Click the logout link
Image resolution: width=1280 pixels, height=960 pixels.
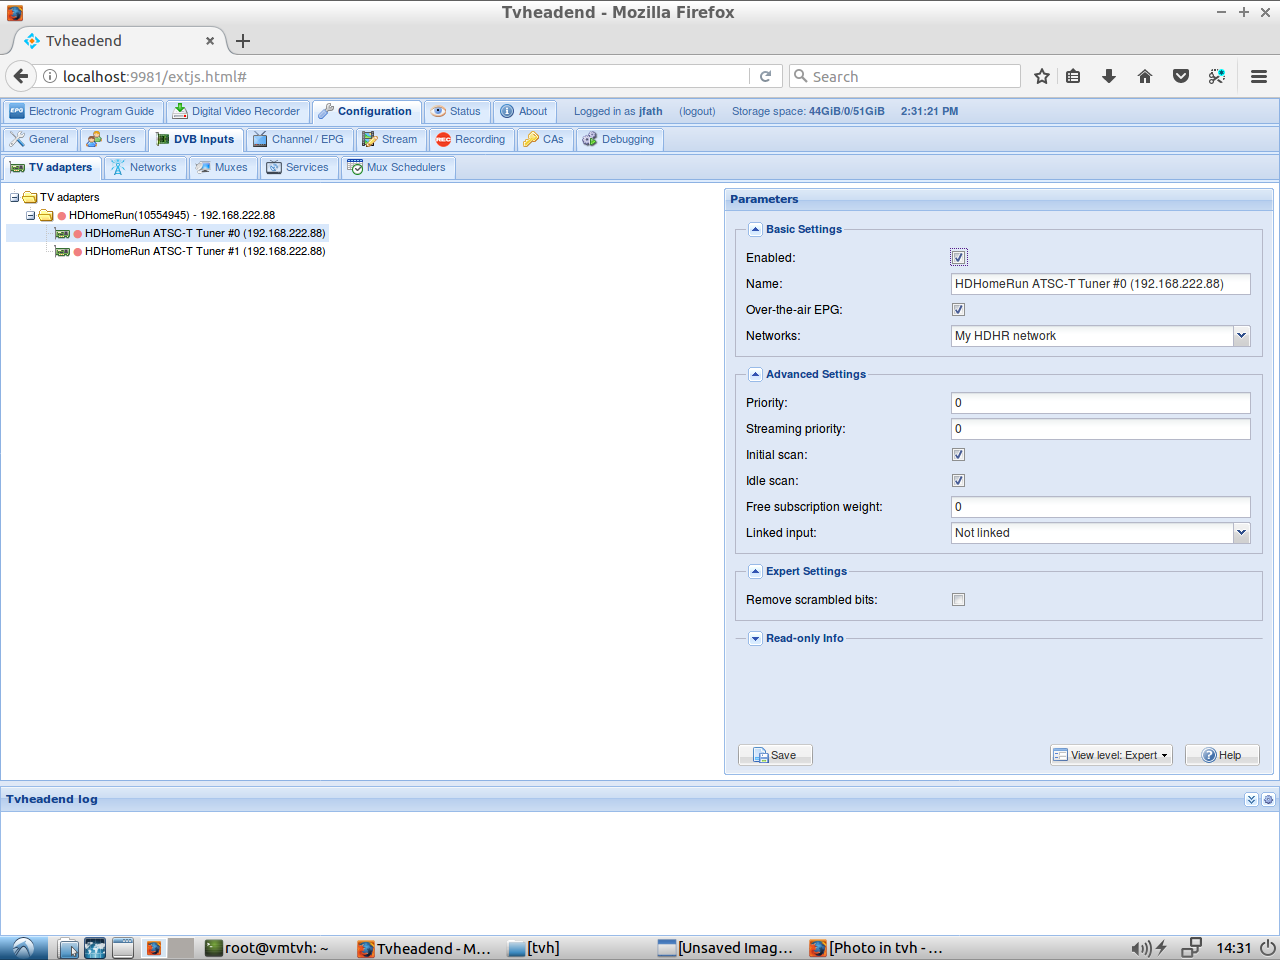697,111
